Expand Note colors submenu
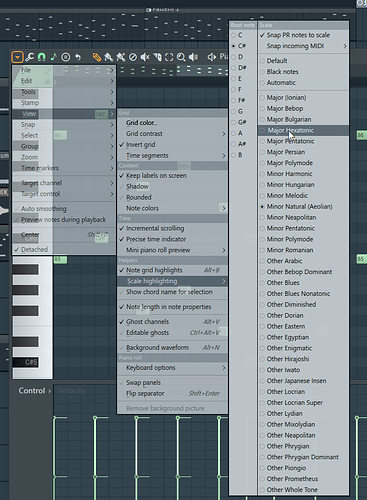367x500 pixels. tap(172, 208)
